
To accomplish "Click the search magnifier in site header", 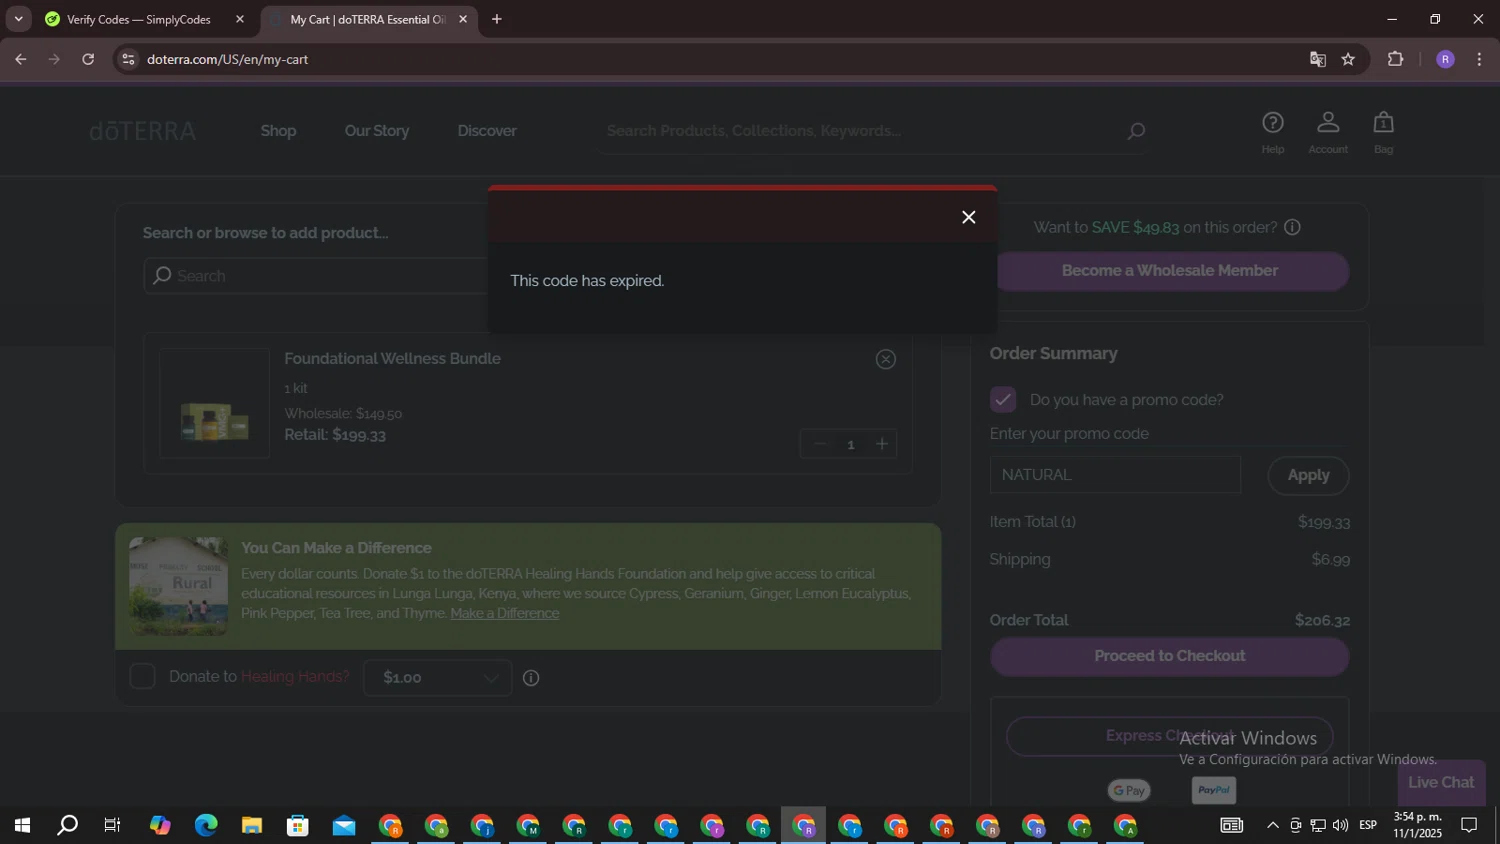I will (x=1135, y=131).
